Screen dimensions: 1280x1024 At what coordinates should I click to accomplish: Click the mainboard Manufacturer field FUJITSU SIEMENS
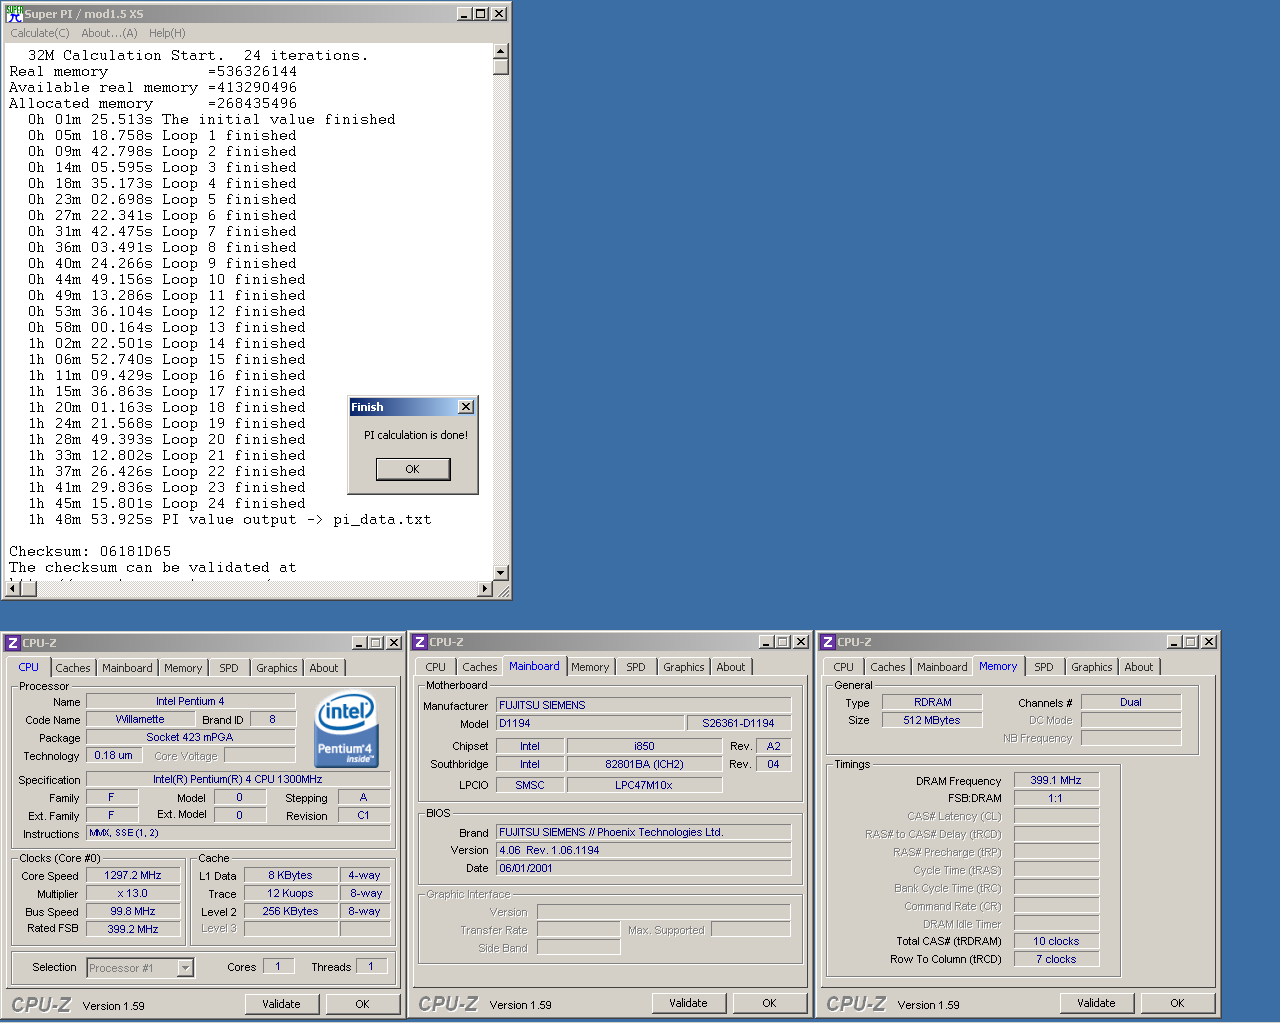[x=643, y=705]
